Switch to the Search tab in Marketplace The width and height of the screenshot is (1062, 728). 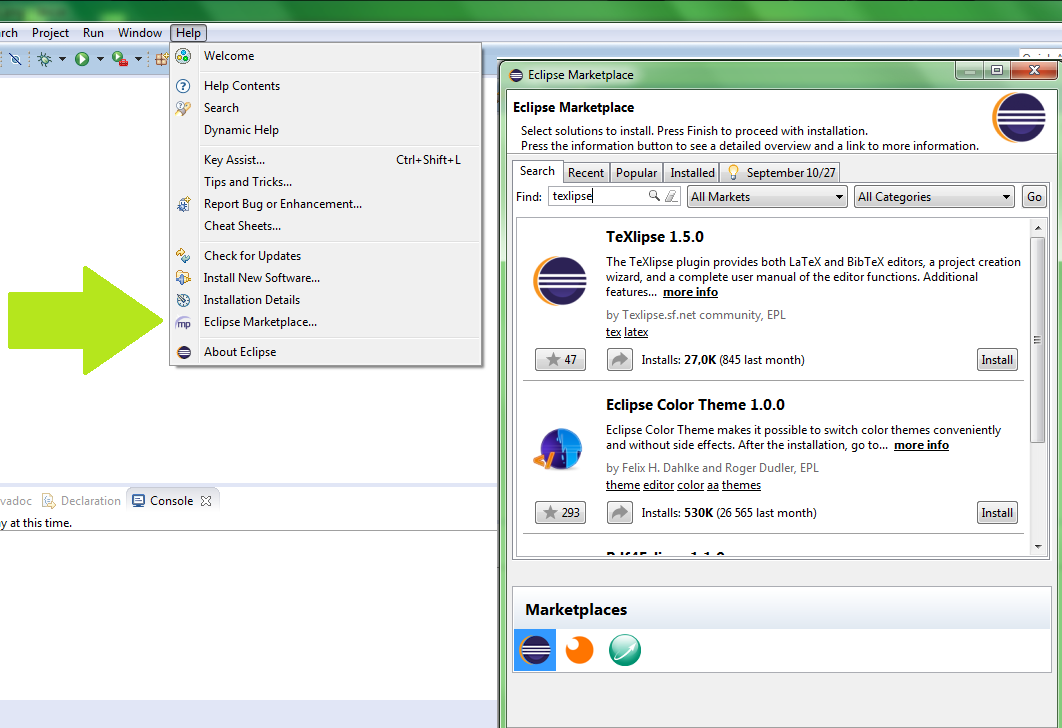tap(537, 171)
